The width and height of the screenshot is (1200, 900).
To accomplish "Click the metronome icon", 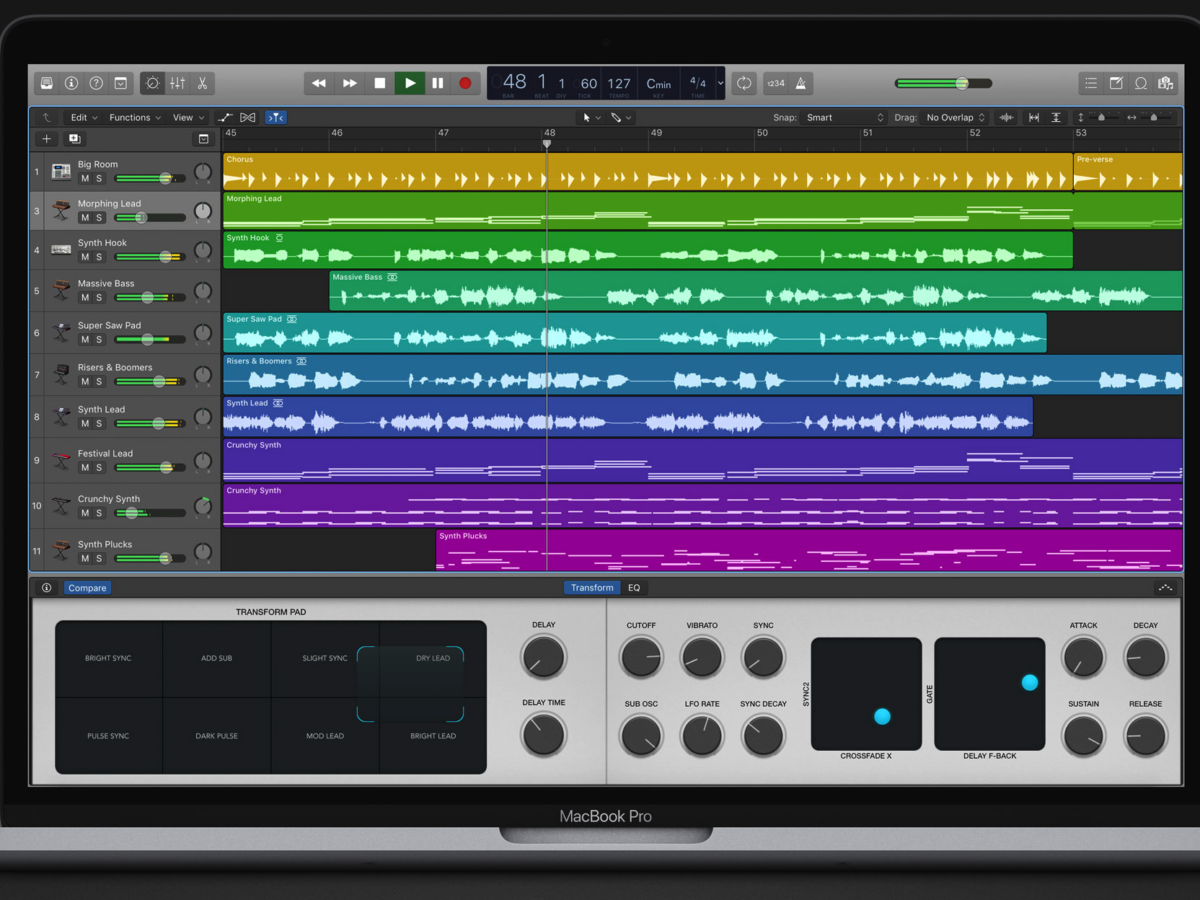I will coord(801,83).
